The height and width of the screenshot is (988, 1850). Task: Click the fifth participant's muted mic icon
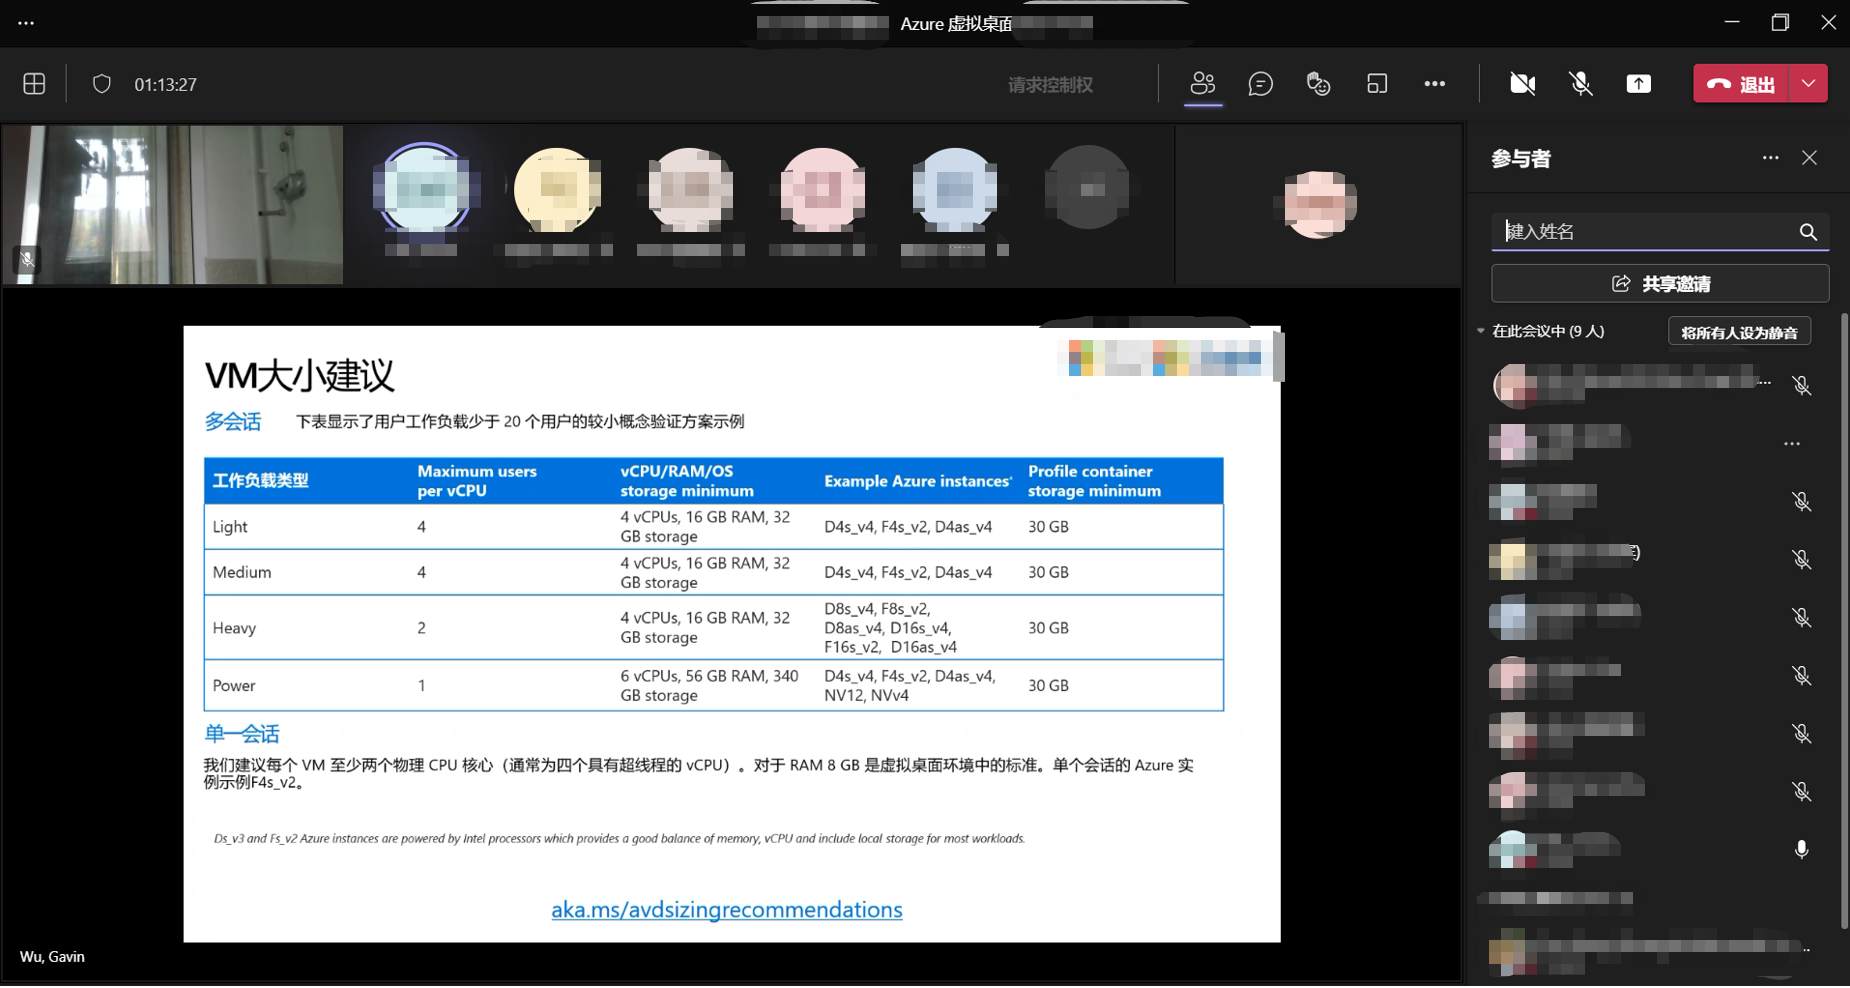(x=1802, y=618)
